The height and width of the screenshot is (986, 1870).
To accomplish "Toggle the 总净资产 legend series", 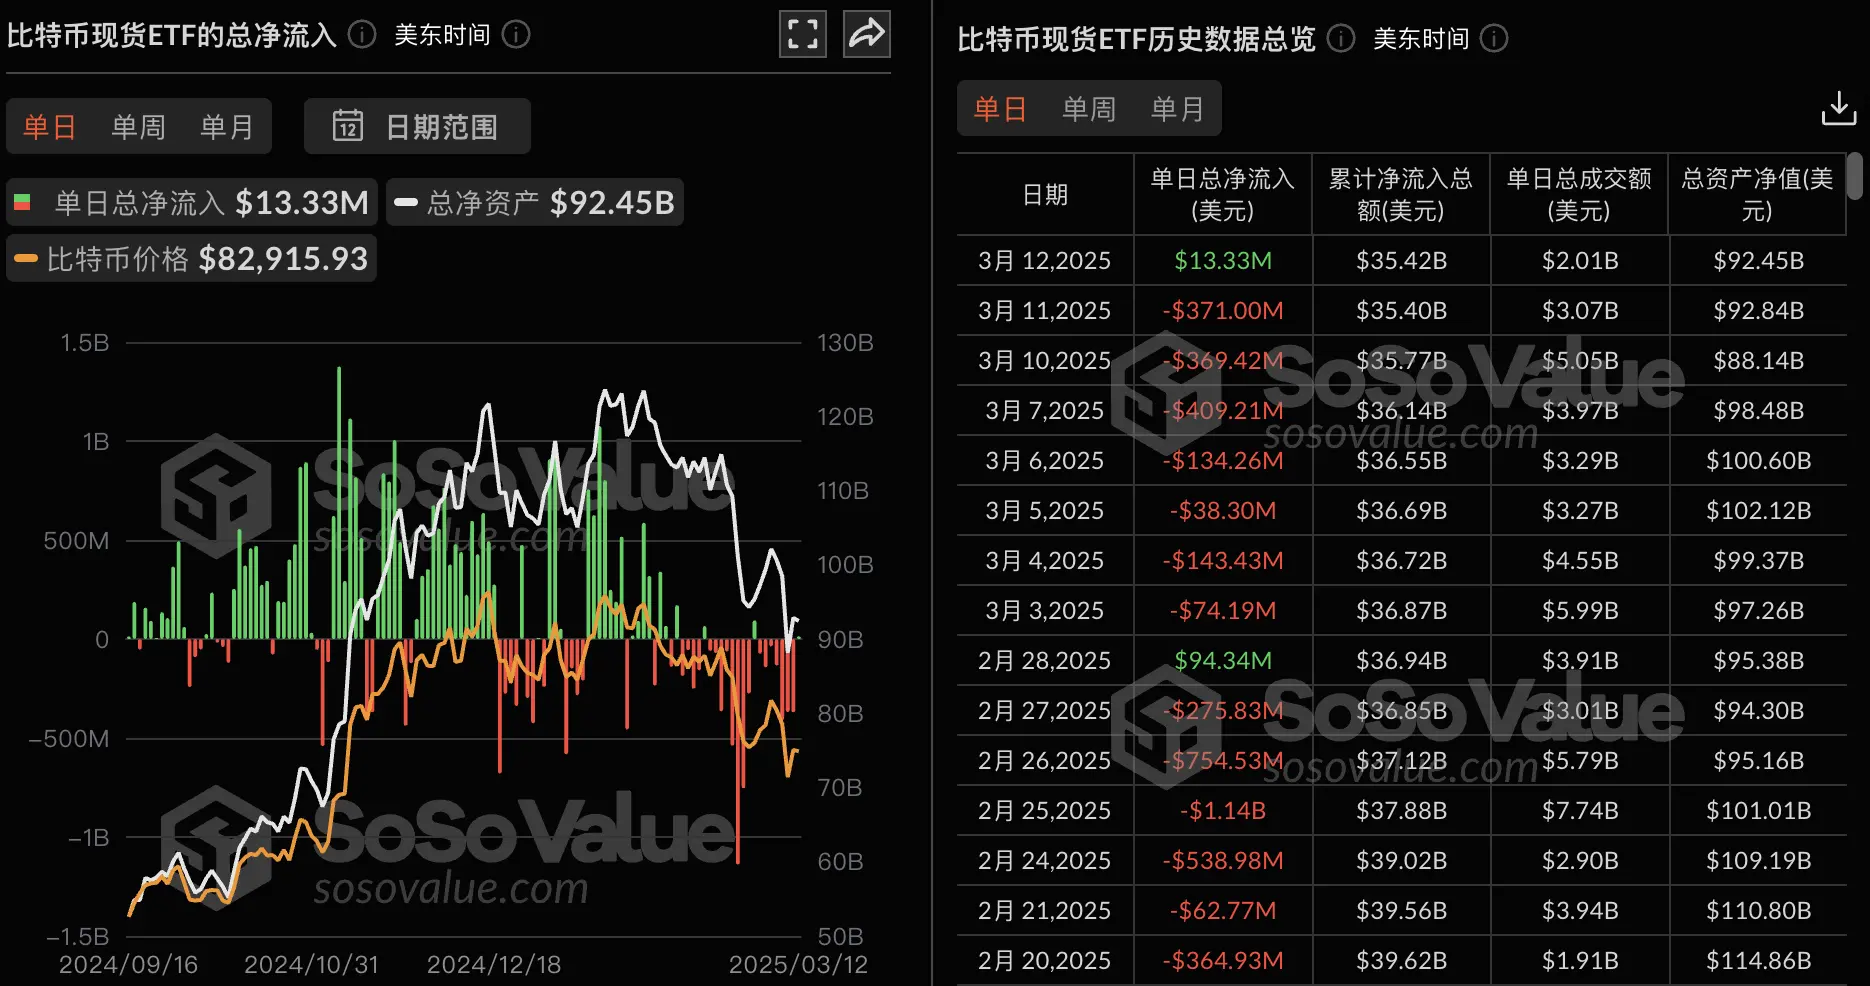I will tap(534, 203).
